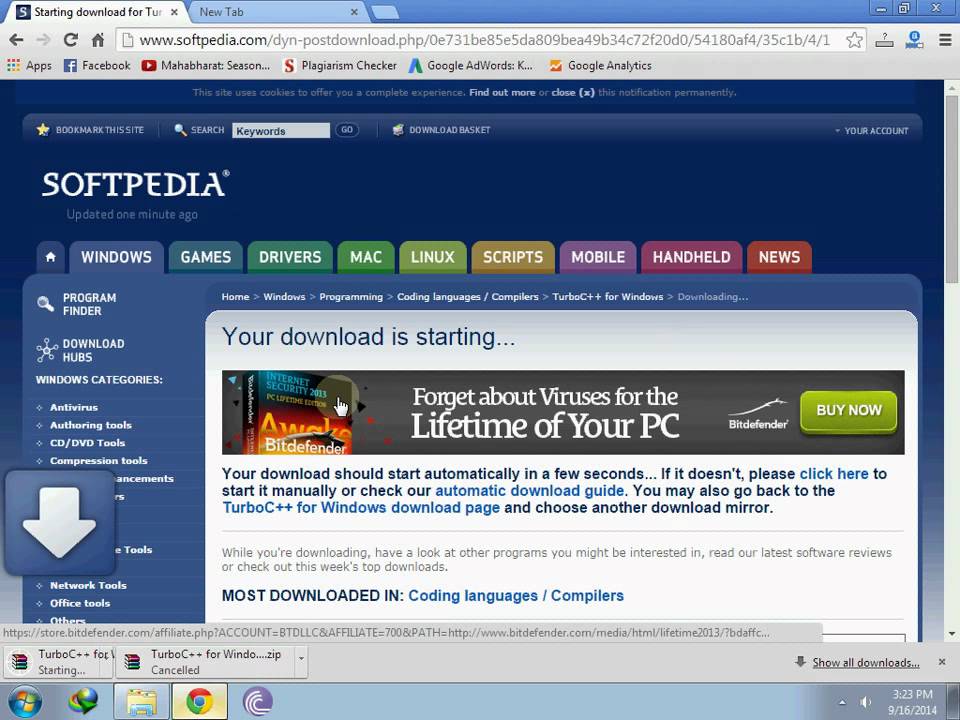The height and width of the screenshot is (720, 960).
Task: Close the cookie notification permanently
Action: coord(572,92)
